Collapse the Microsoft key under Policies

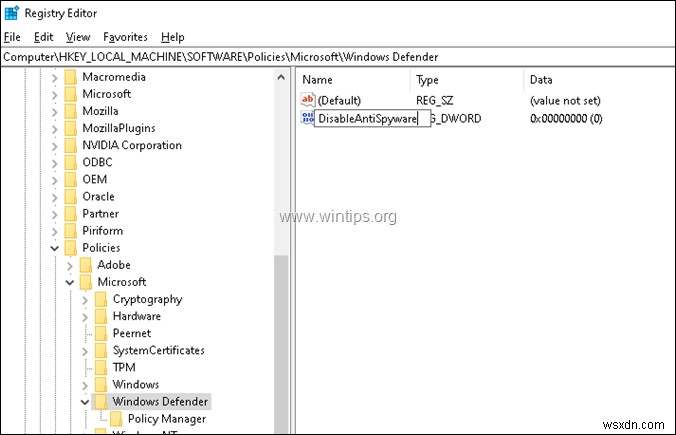[x=70, y=283]
